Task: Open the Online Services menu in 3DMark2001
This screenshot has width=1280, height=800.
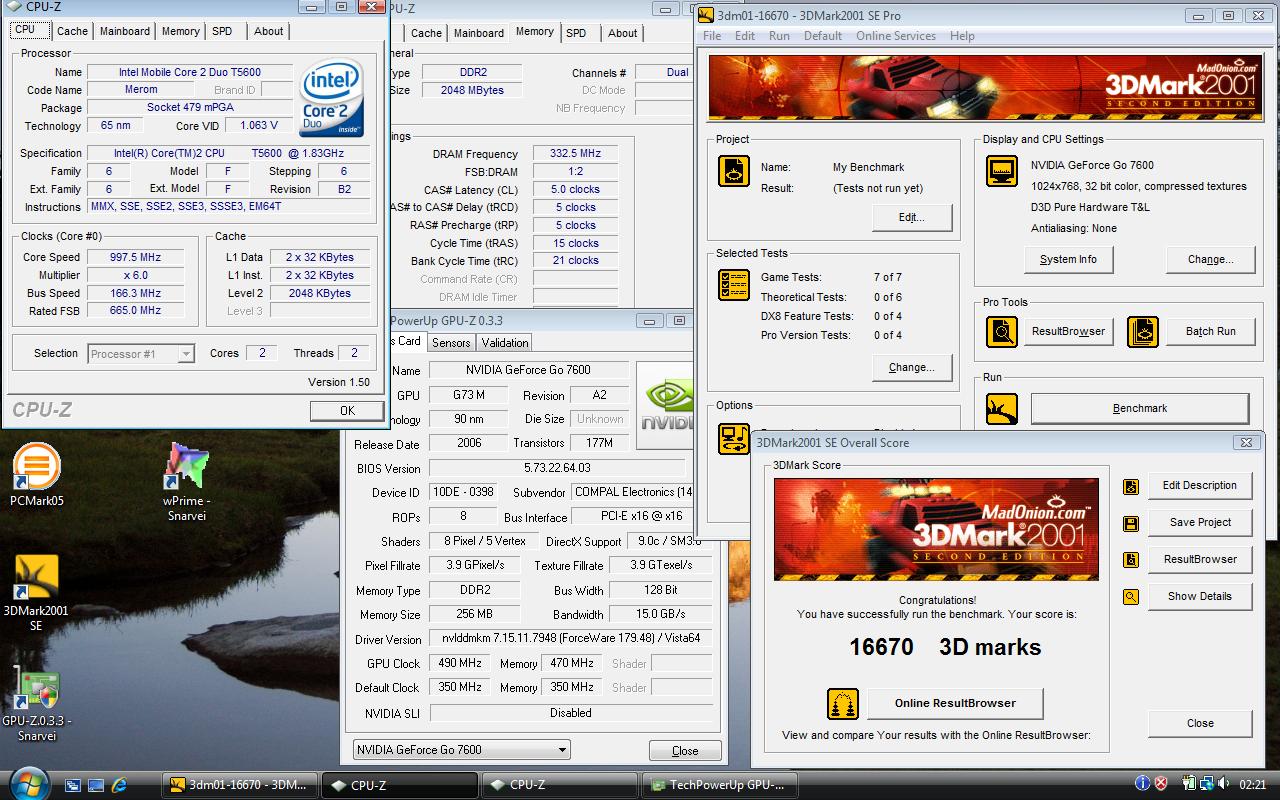Action: pos(896,36)
